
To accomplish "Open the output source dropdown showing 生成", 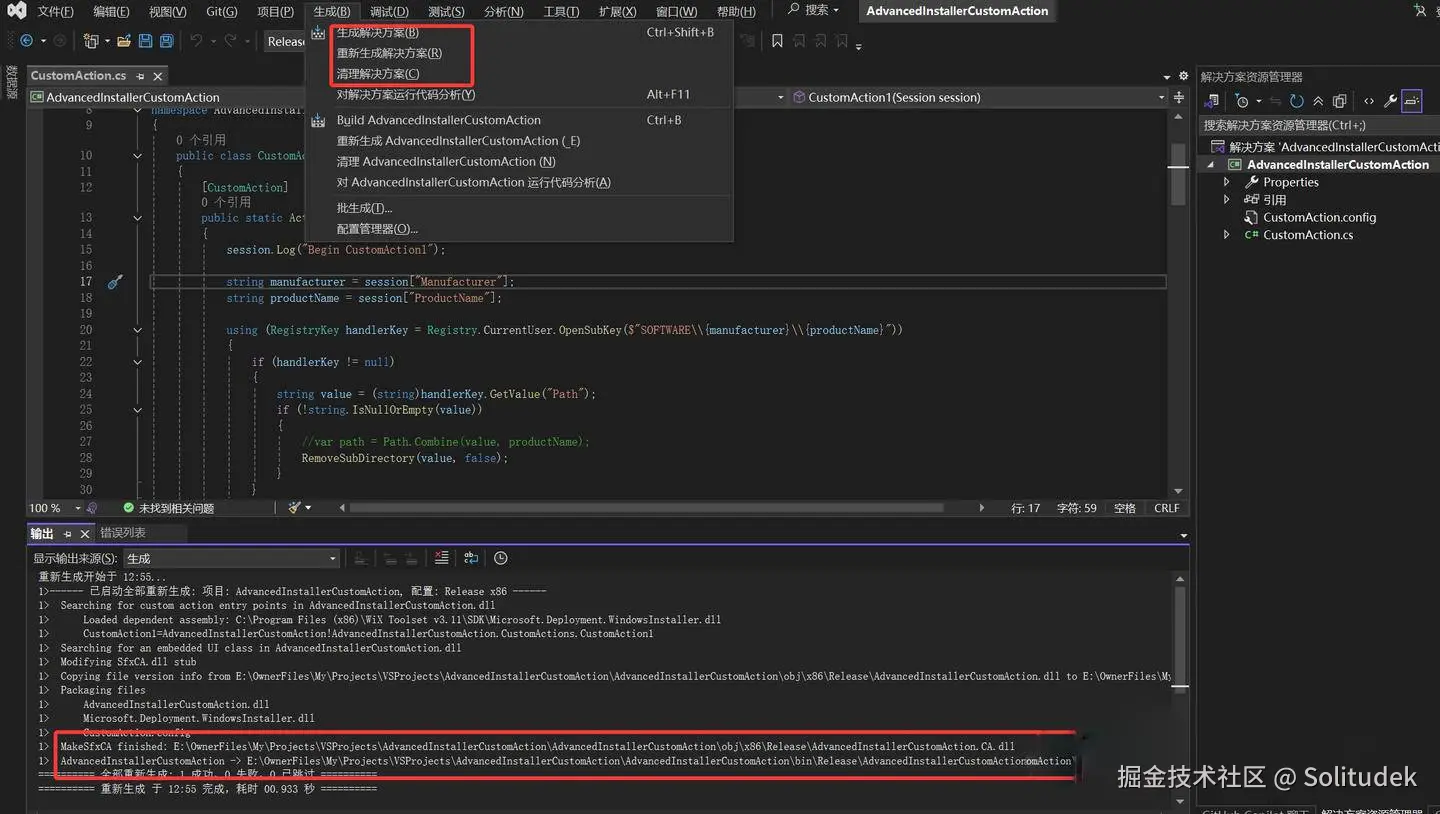I will point(231,558).
